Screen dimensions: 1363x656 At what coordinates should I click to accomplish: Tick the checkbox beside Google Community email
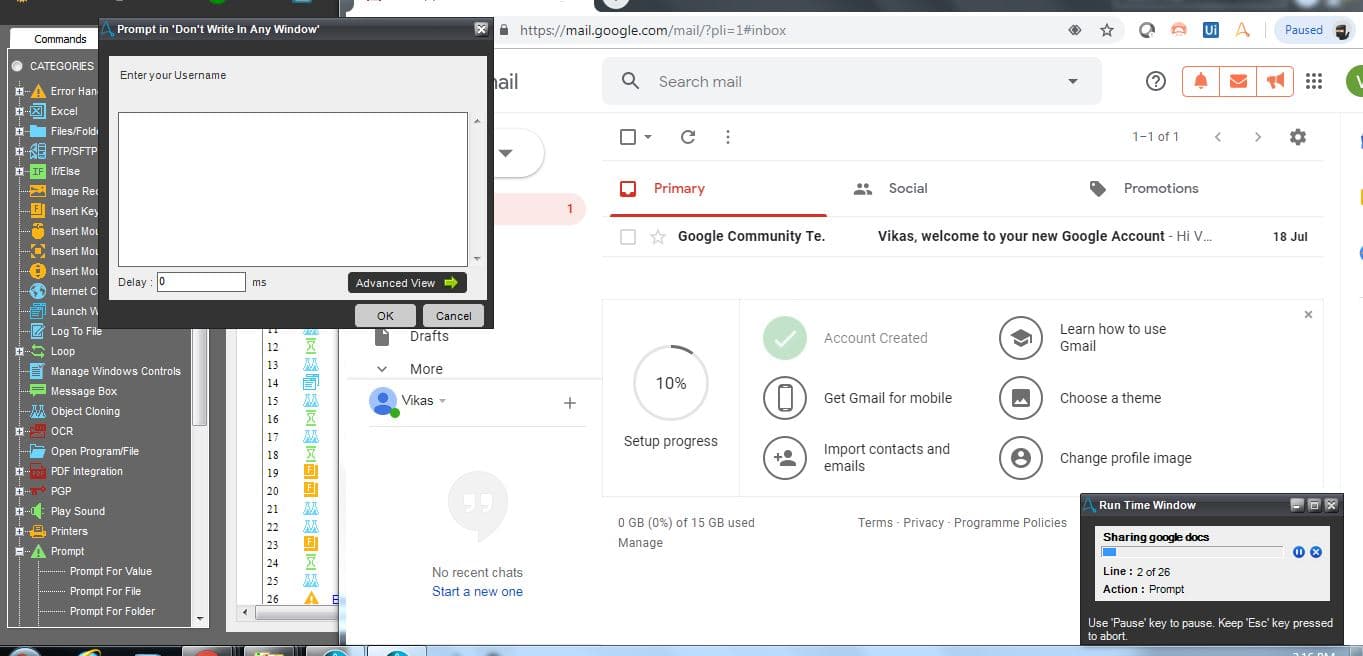(x=628, y=237)
